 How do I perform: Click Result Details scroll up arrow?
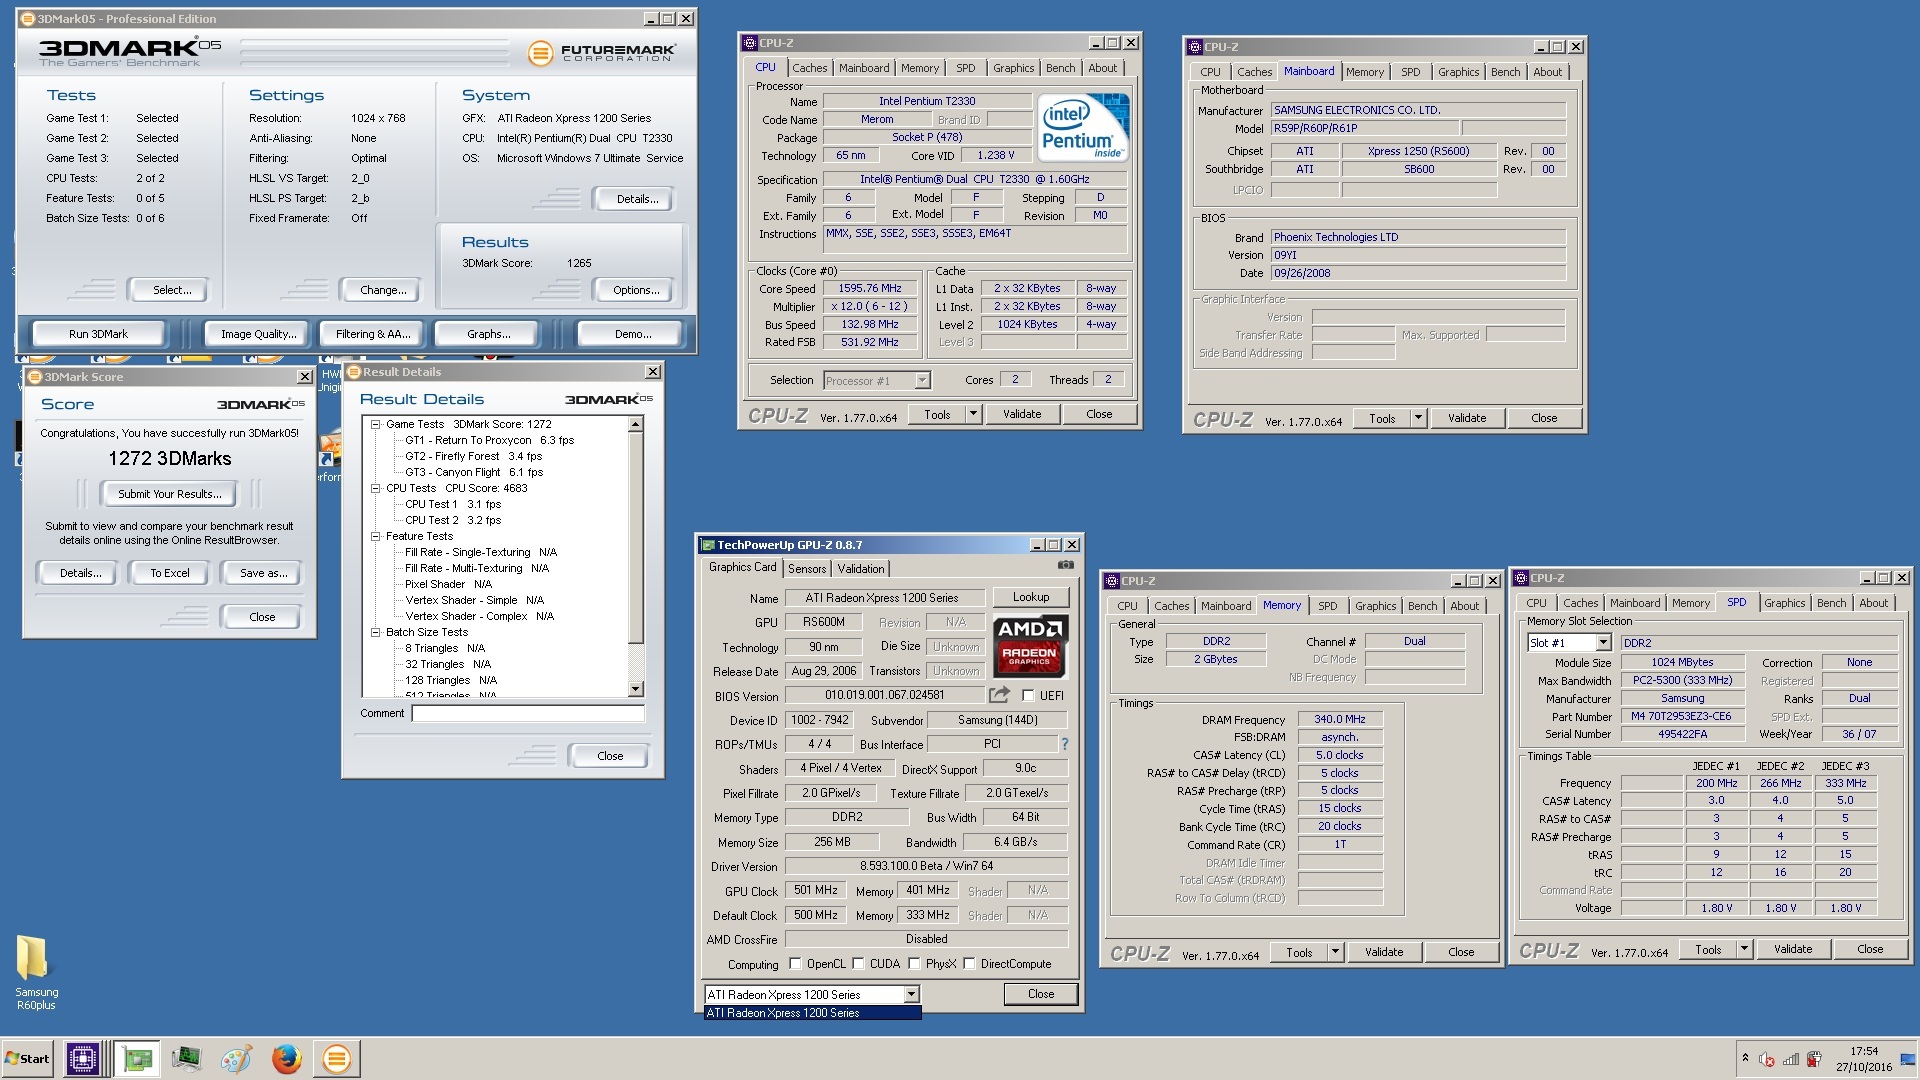coord(635,425)
